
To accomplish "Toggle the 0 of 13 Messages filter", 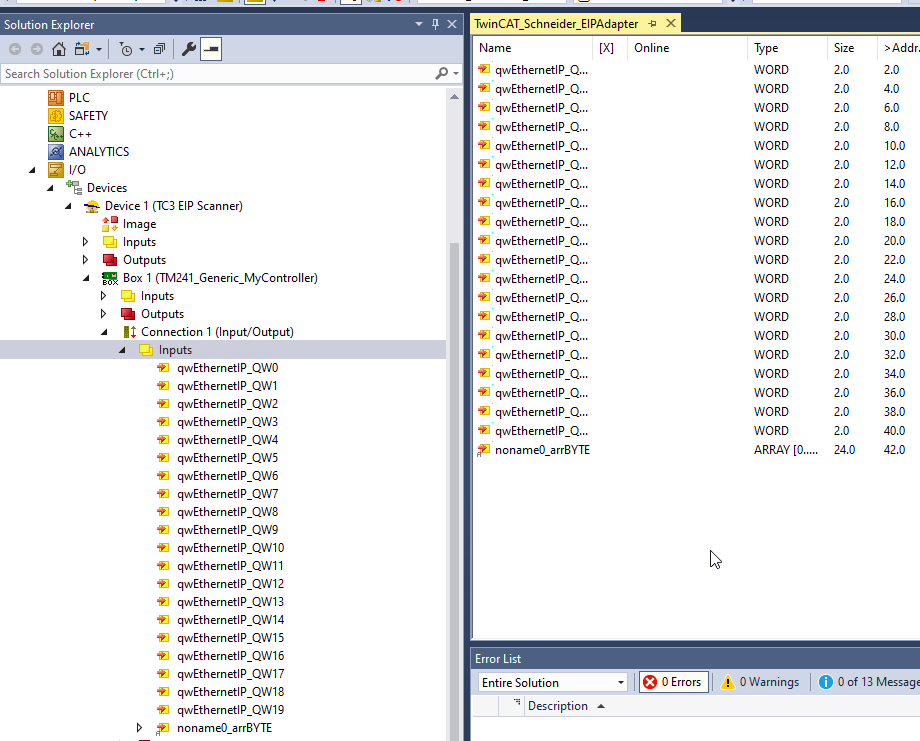I will tap(868, 682).
